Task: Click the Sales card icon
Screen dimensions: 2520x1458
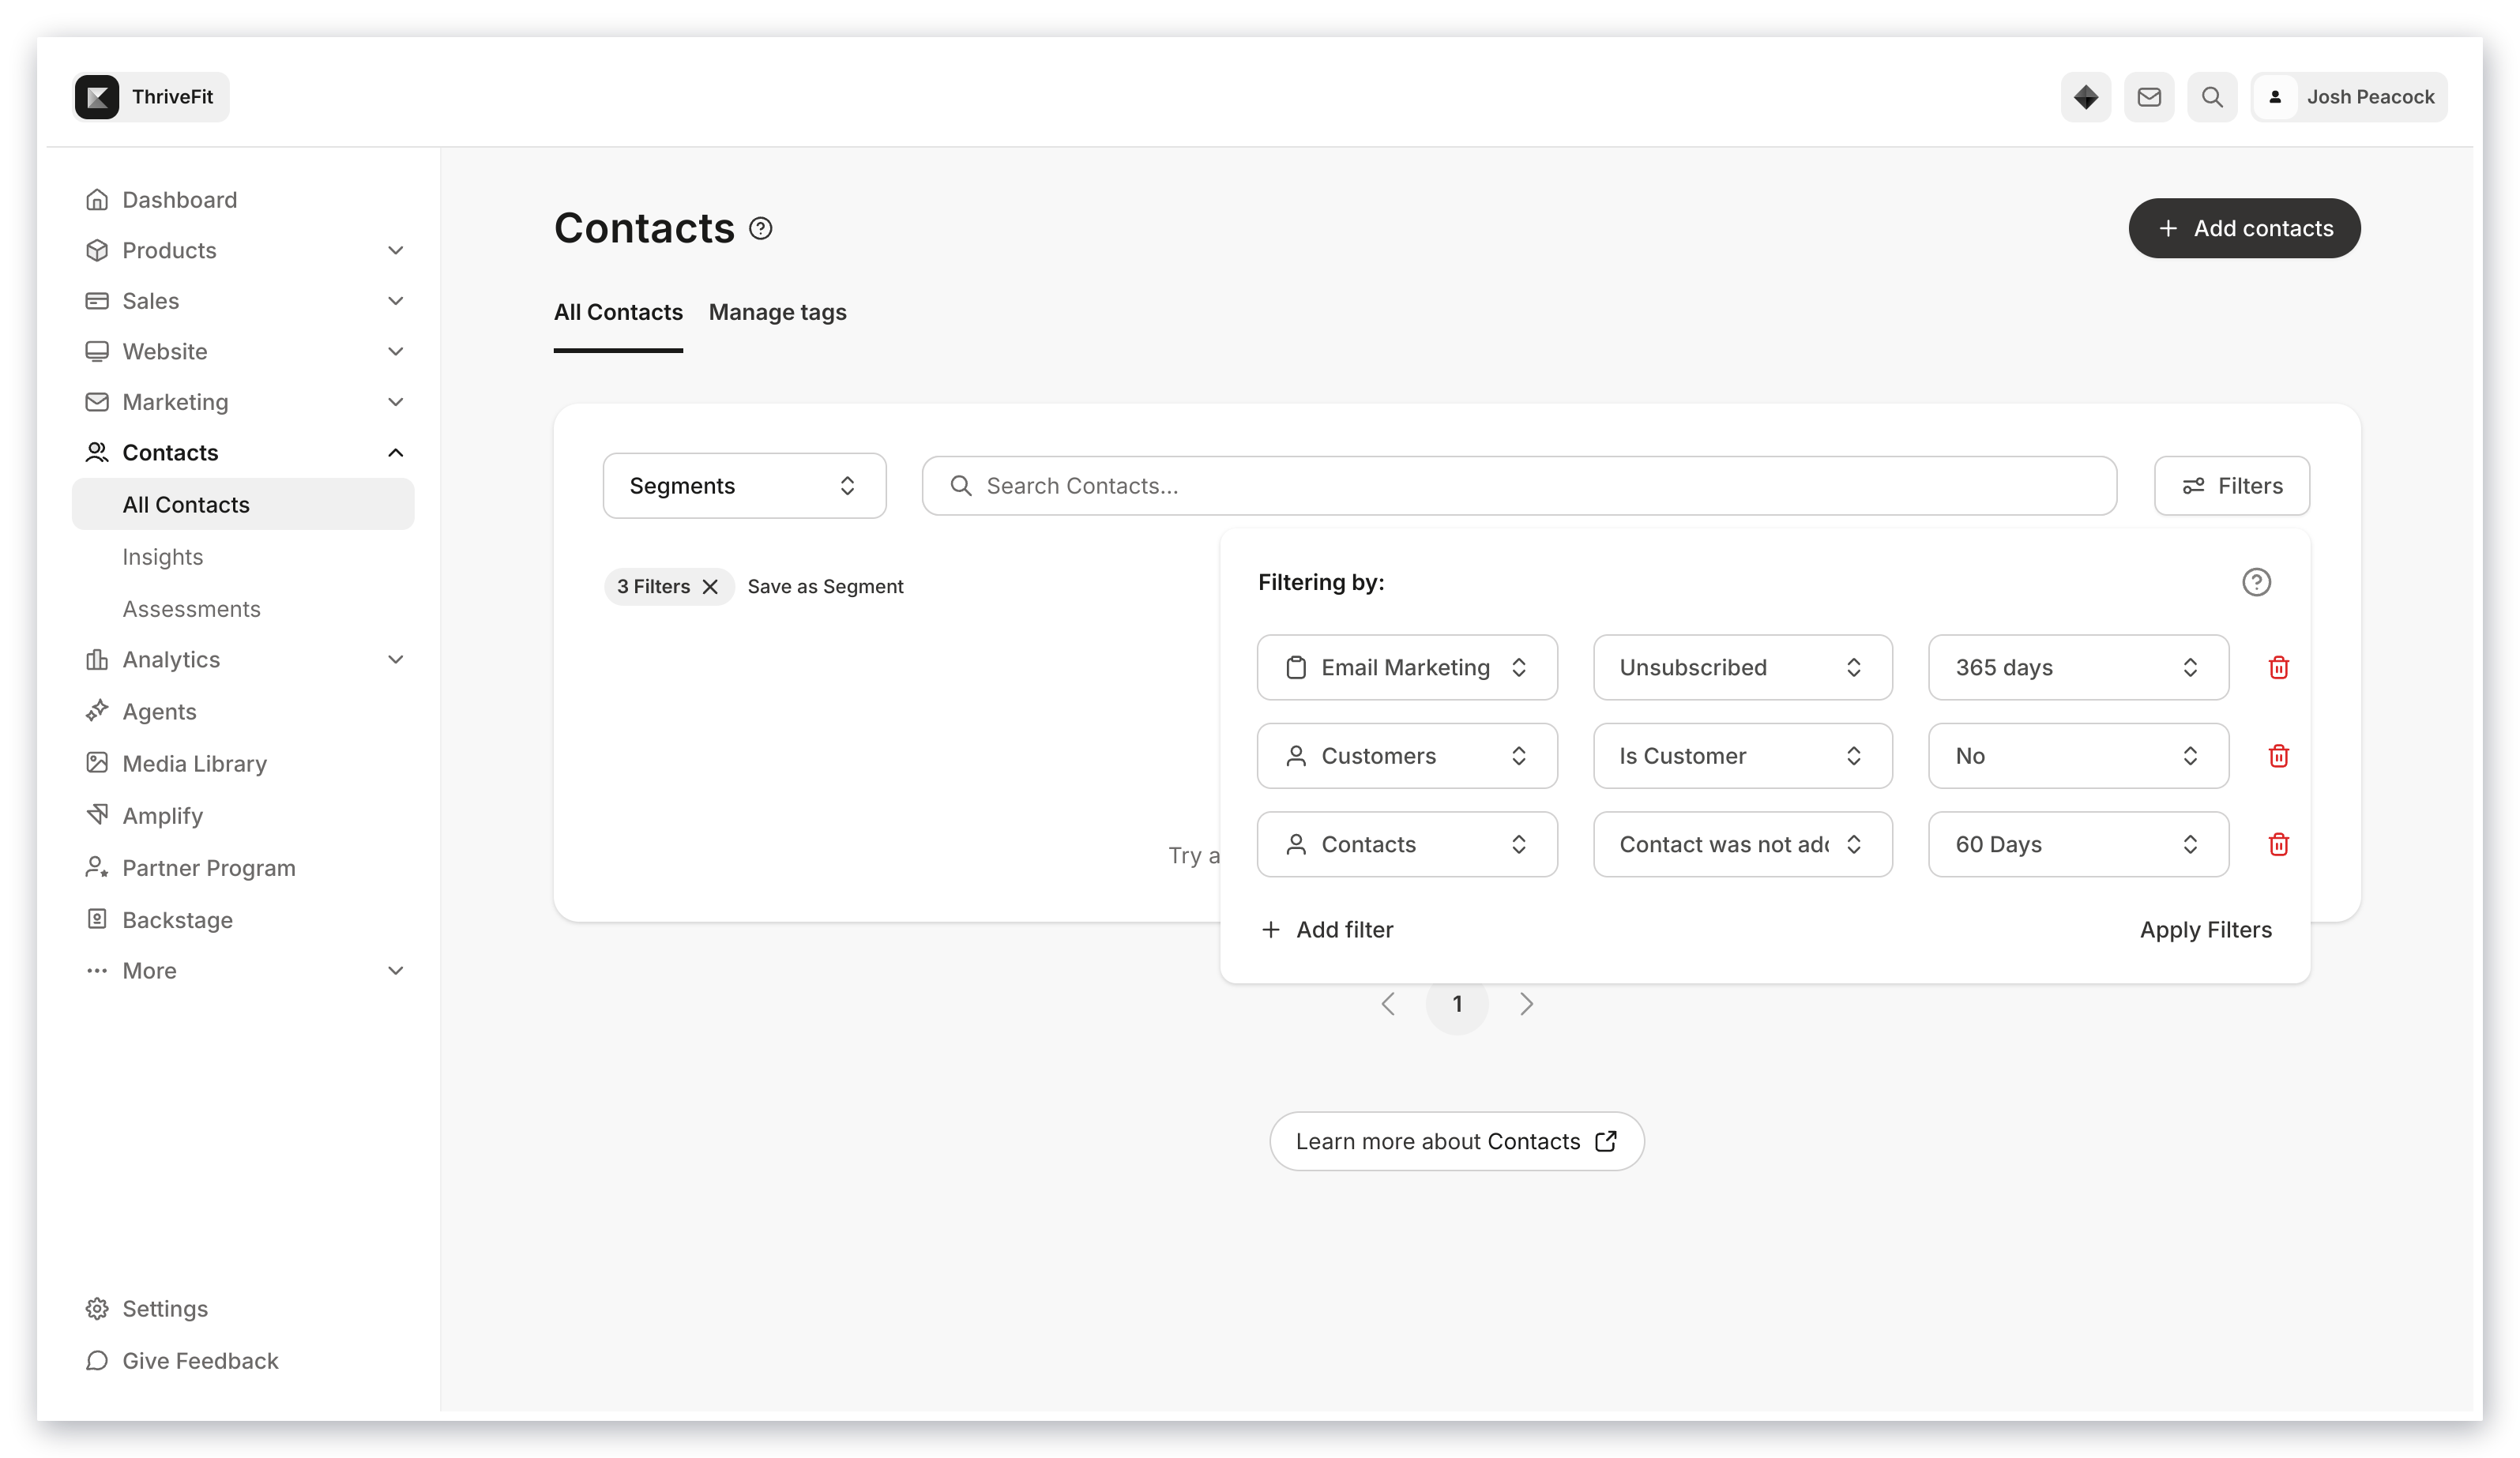Action: point(97,301)
